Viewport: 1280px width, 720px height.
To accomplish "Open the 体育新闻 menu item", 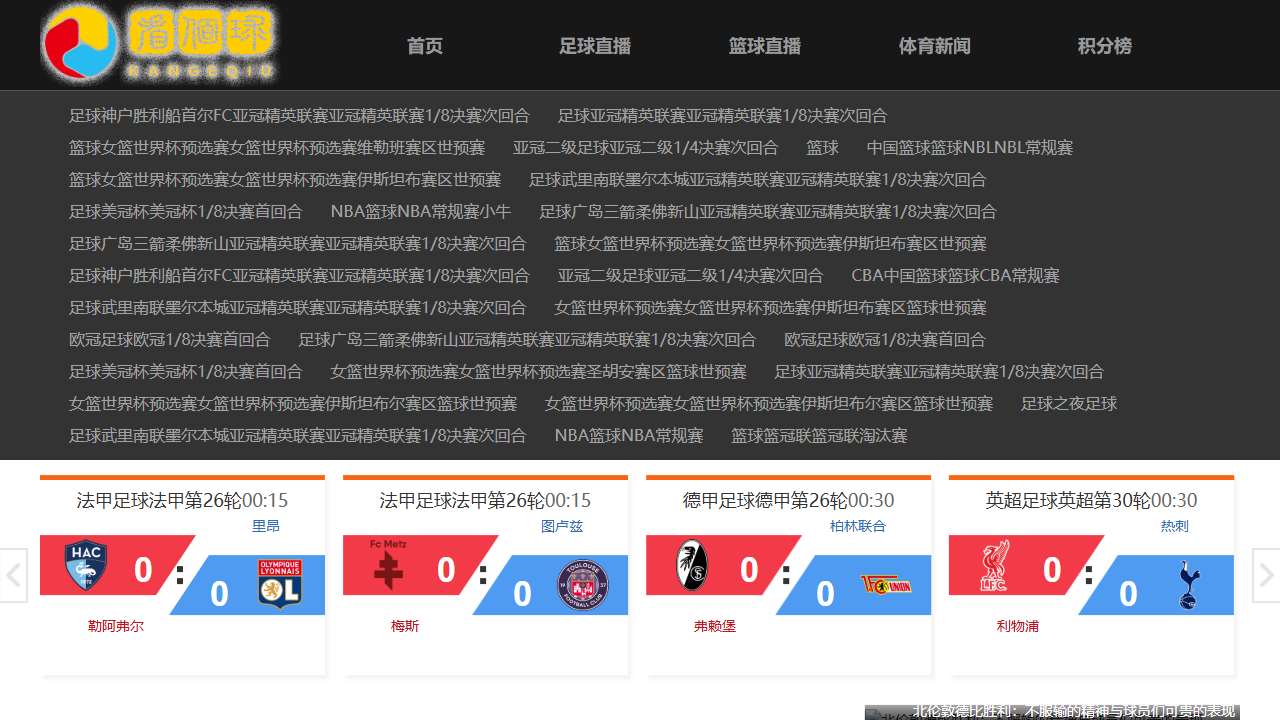I will (934, 46).
